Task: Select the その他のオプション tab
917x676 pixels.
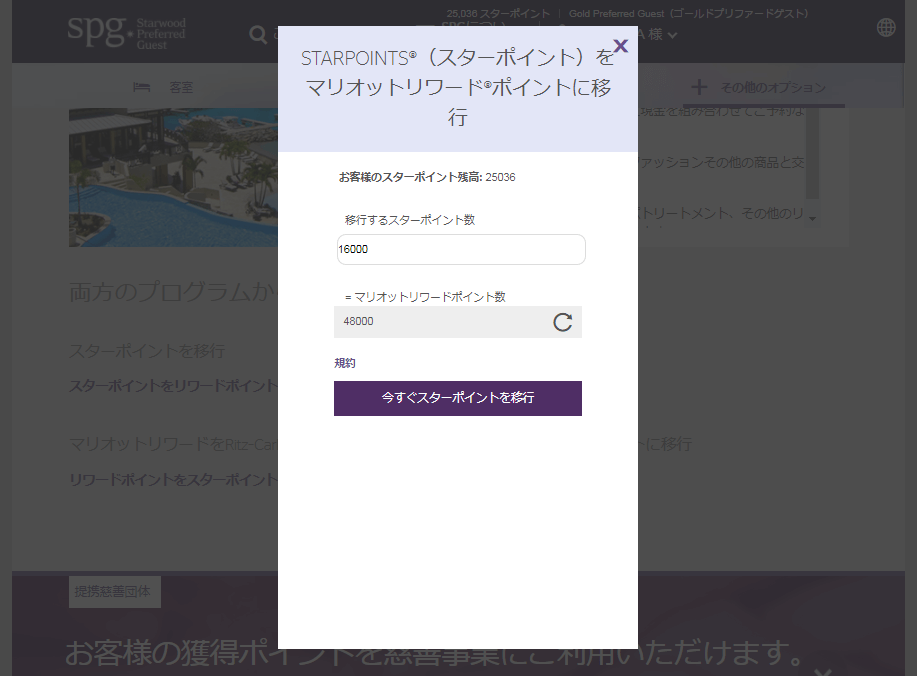Action: click(773, 87)
